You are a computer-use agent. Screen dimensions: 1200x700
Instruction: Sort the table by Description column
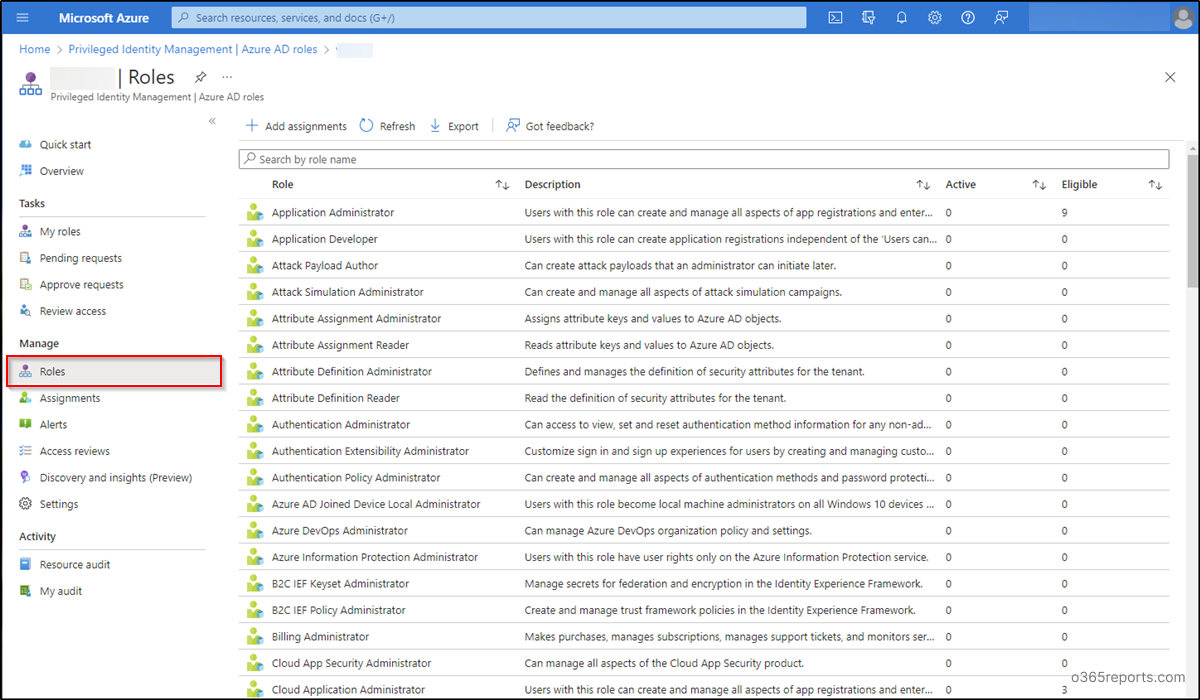[x=923, y=185]
